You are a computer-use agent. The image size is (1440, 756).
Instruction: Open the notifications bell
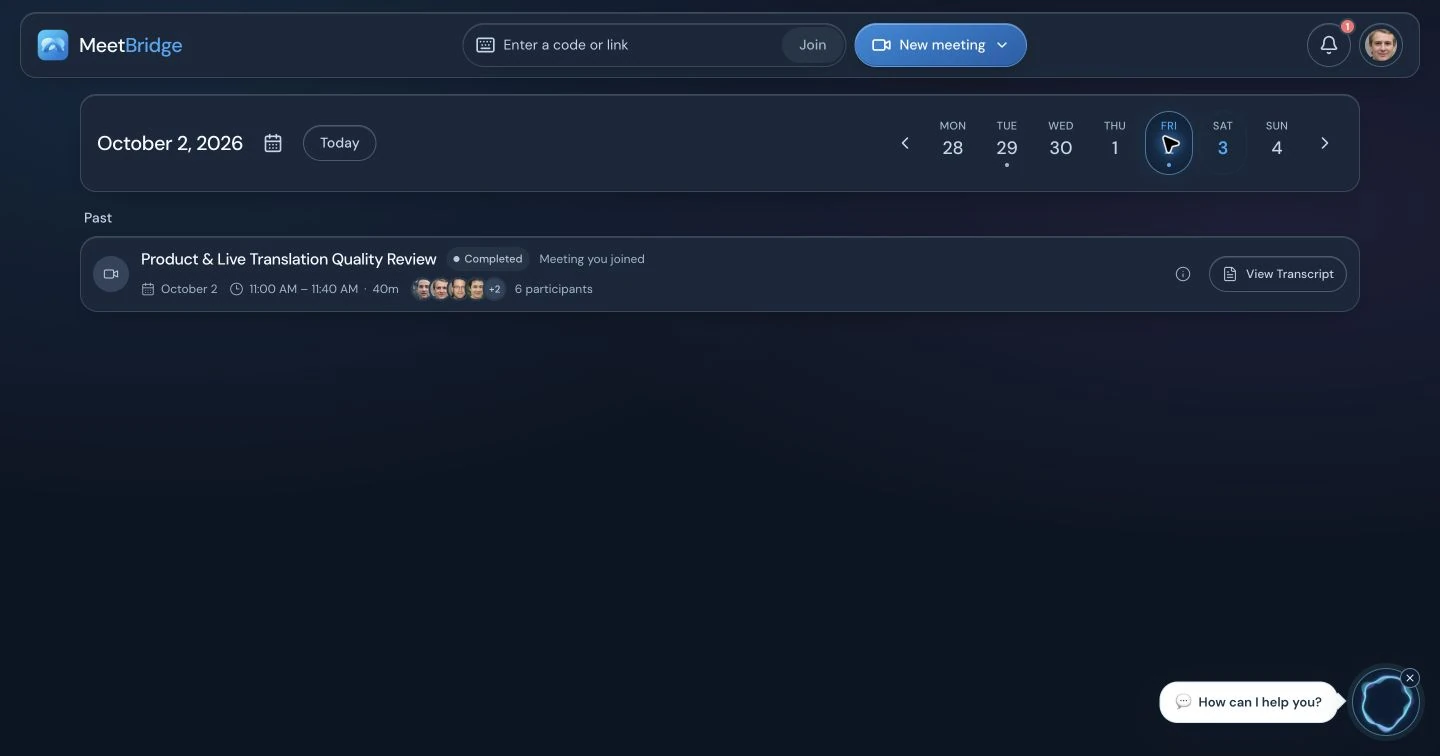[x=1329, y=45]
